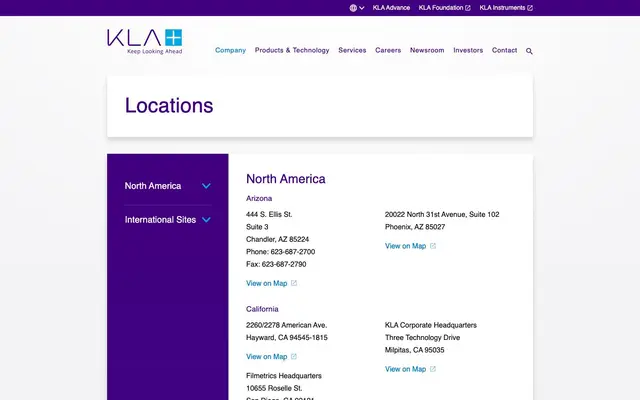Open the globe language selector
Viewport: 640px width, 400px height.
click(x=353, y=8)
